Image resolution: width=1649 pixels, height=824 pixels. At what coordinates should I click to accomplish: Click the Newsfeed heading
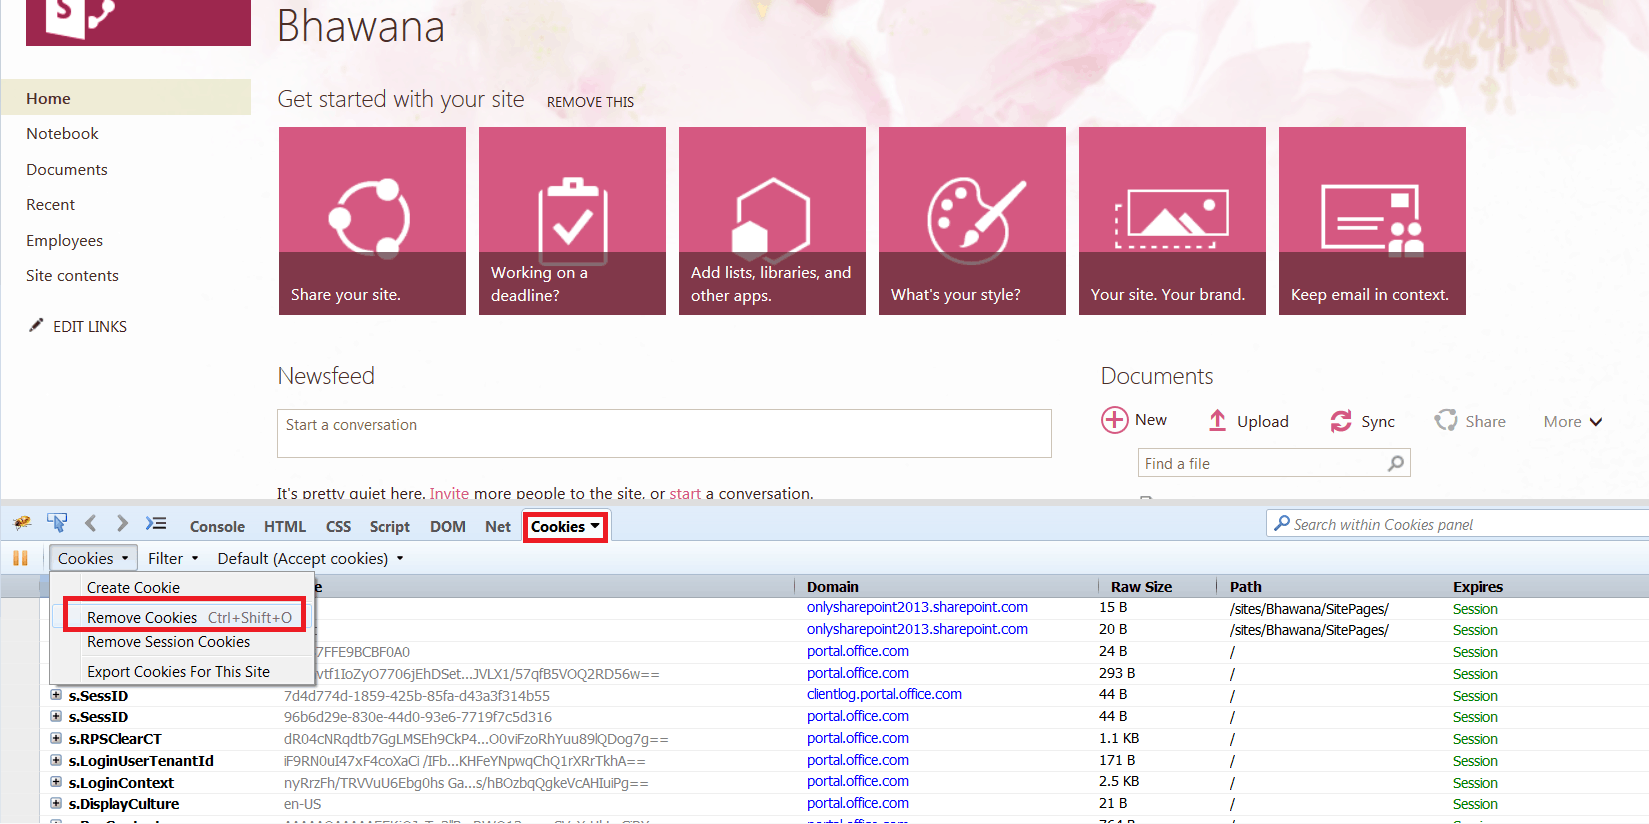(326, 376)
